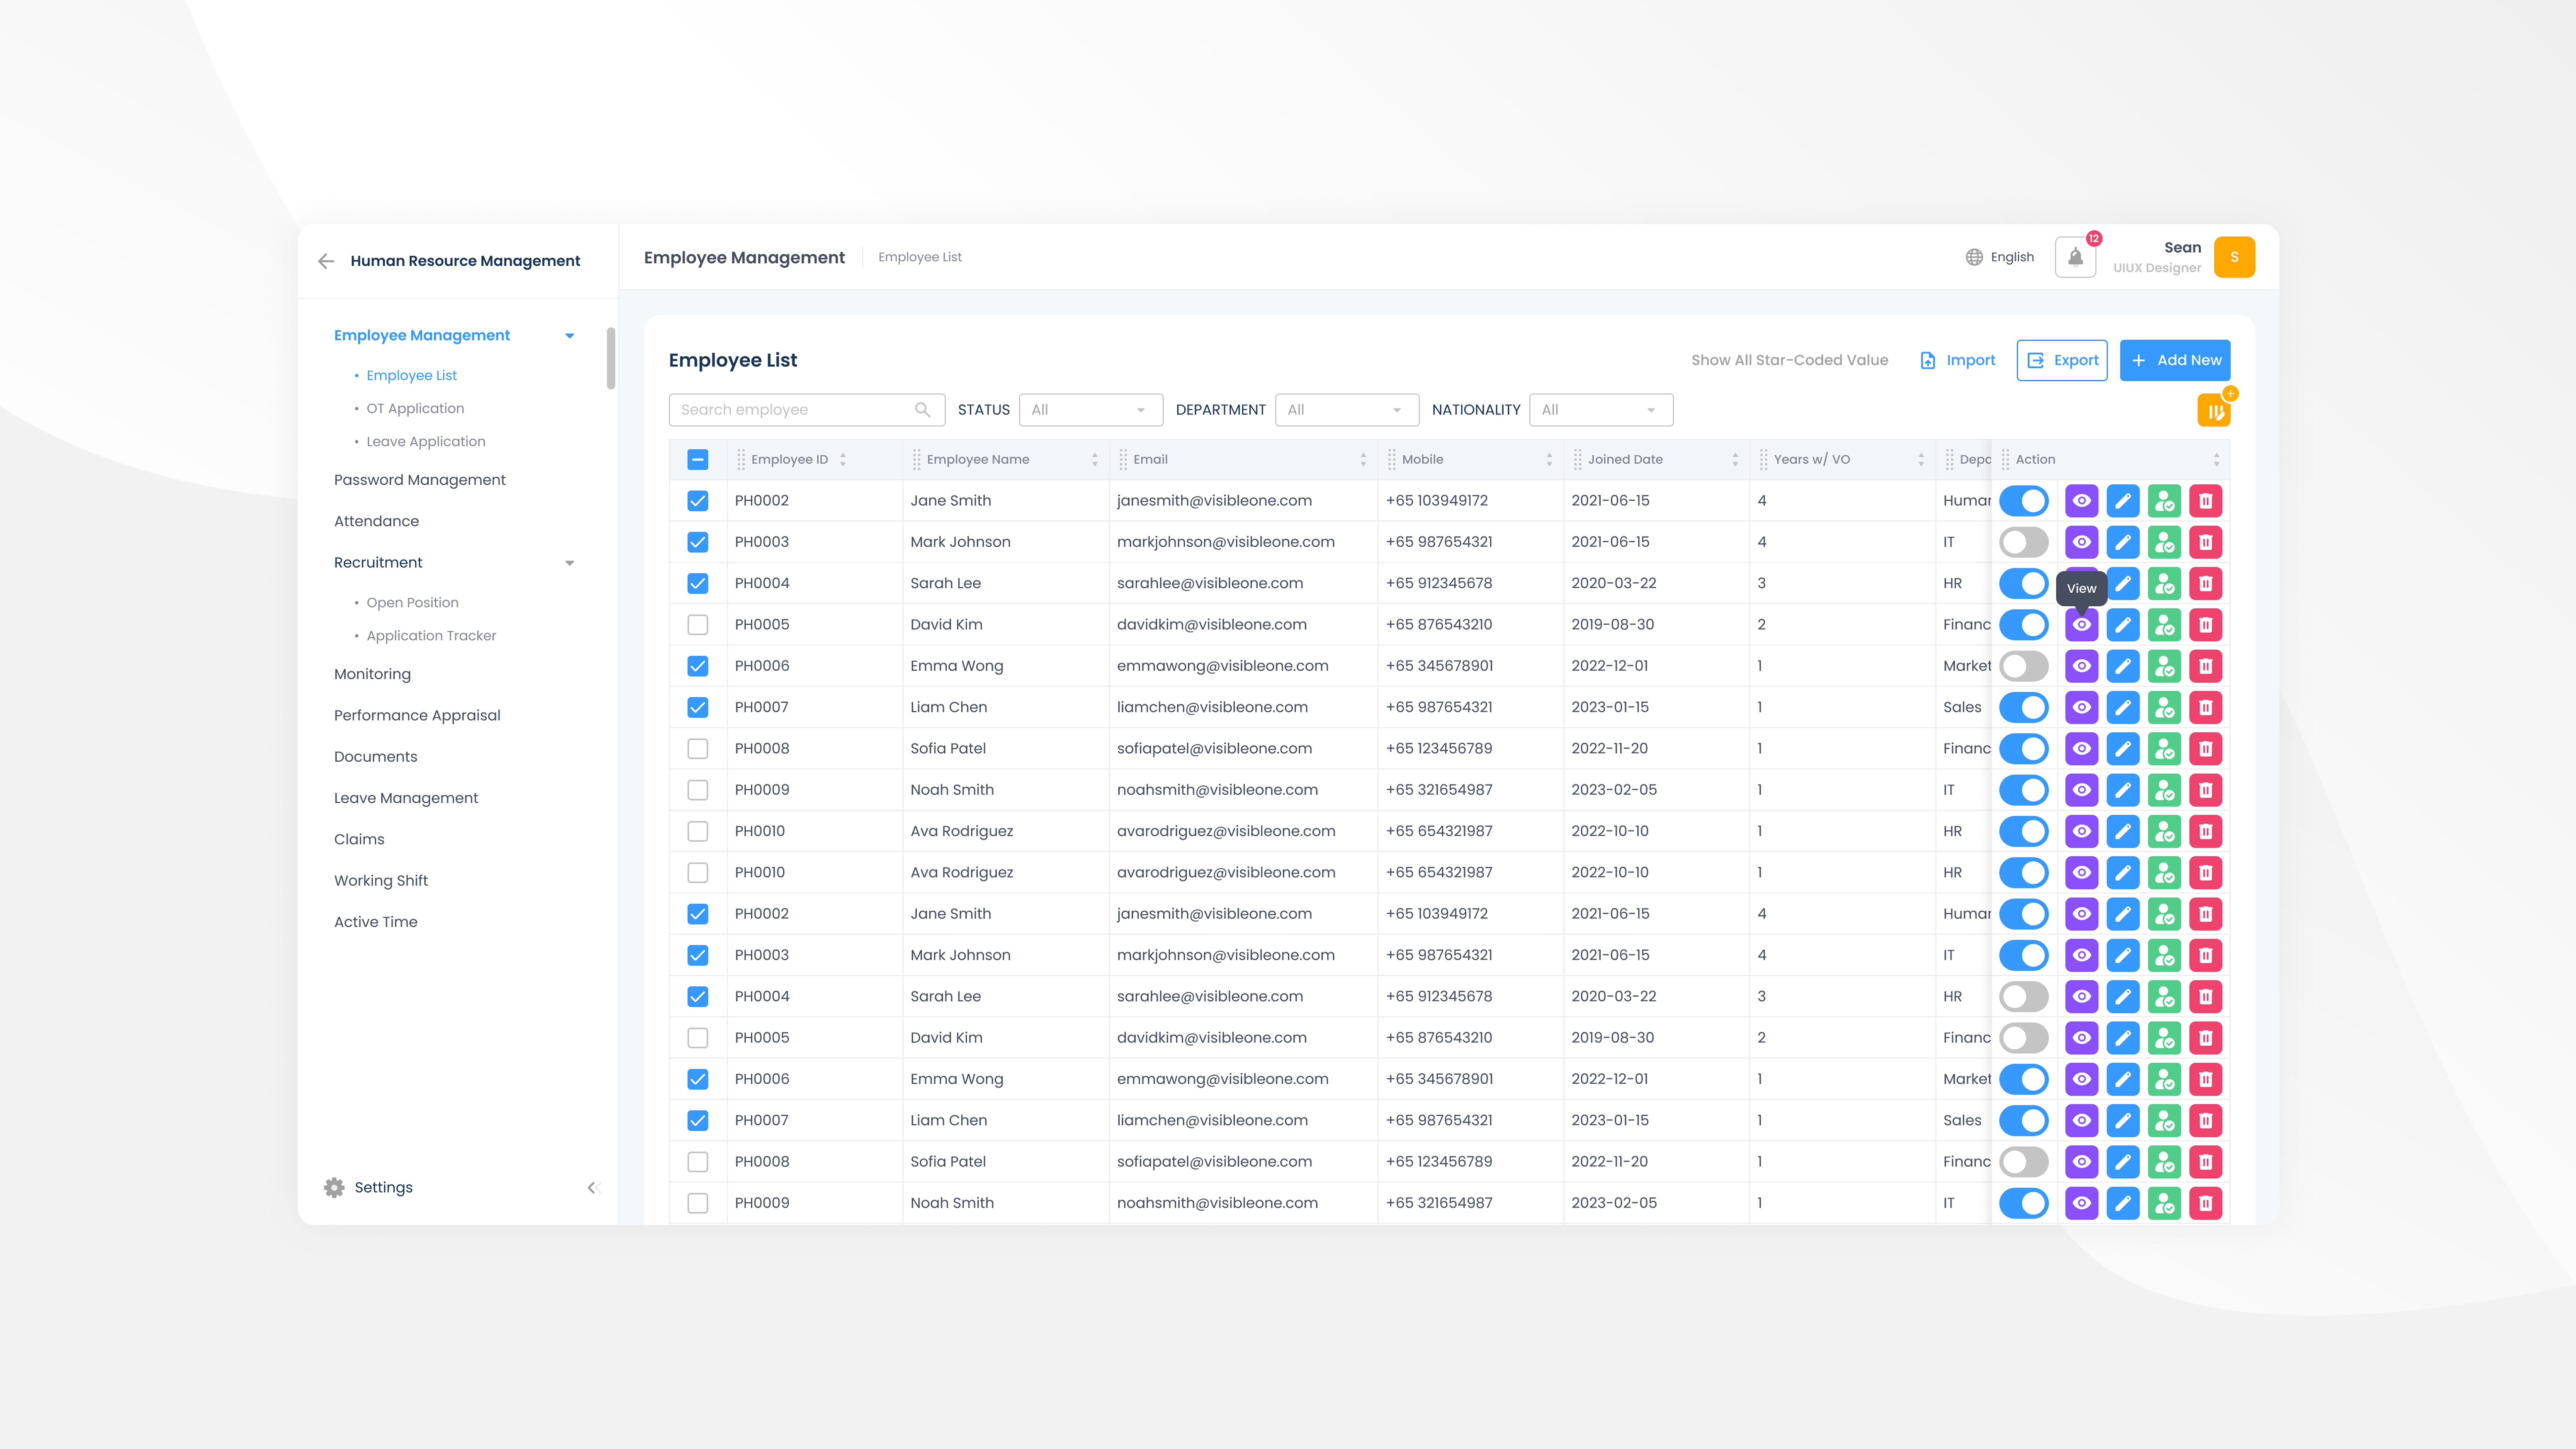This screenshot has width=2576, height=1449.
Task: Click the drag handle icon of Email column
Action: coord(1123,460)
